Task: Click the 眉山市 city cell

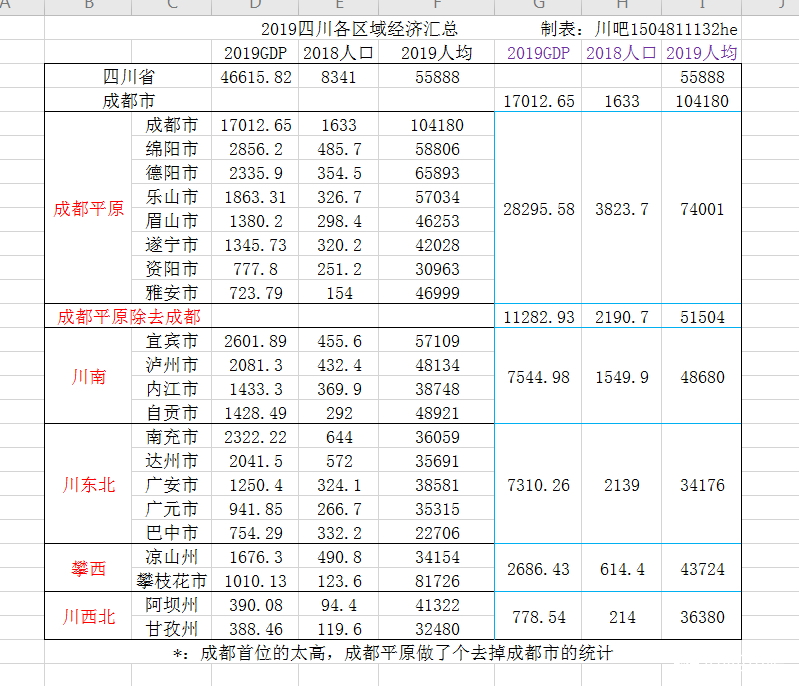Action: tap(172, 221)
